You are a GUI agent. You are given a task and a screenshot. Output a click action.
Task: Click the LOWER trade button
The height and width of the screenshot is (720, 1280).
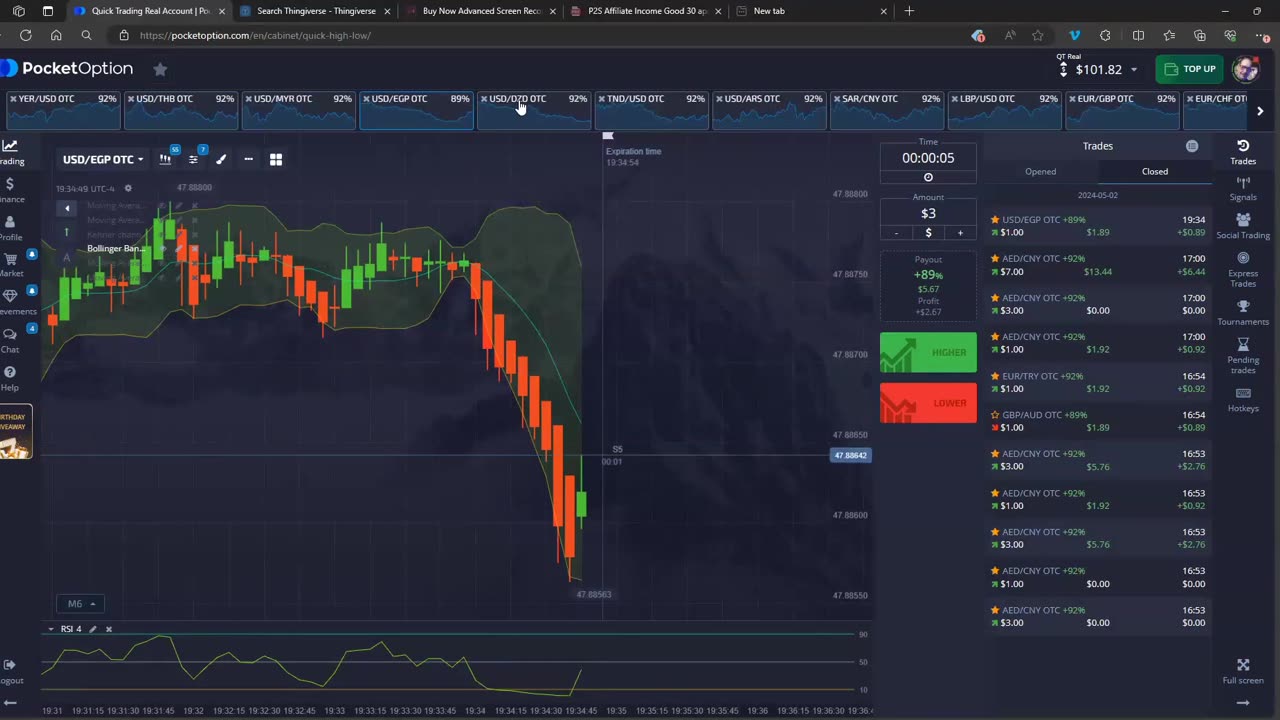click(928, 403)
